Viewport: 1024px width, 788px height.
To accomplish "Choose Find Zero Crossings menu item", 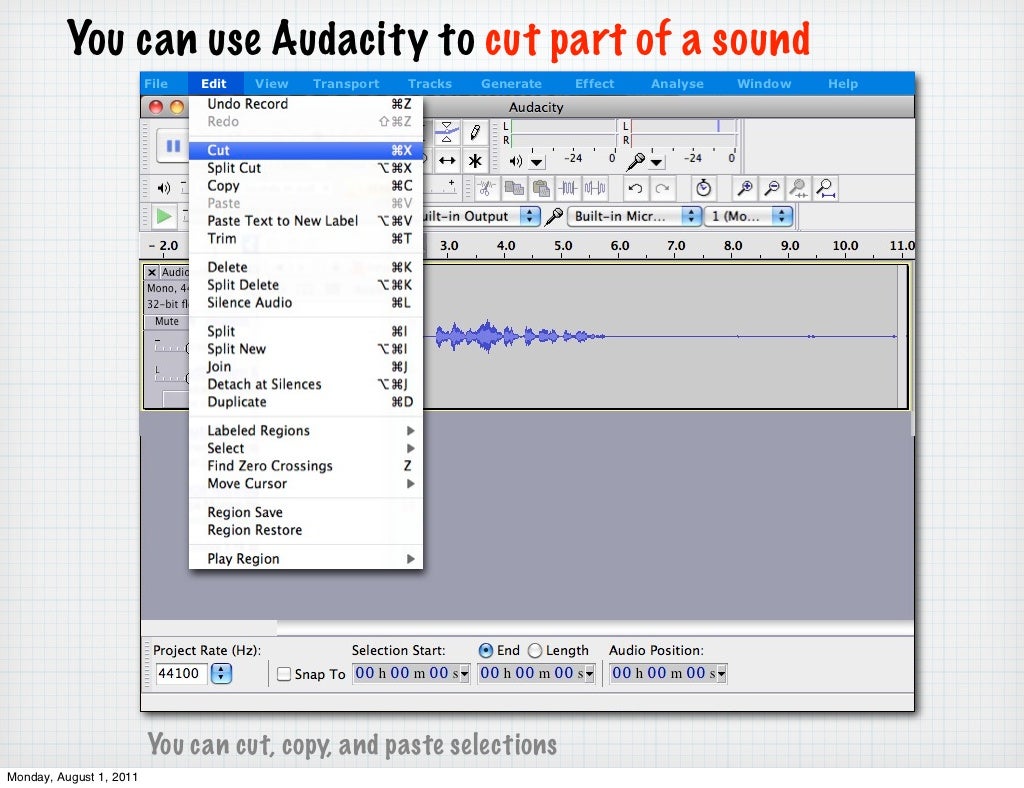I will (x=306, y=465).
